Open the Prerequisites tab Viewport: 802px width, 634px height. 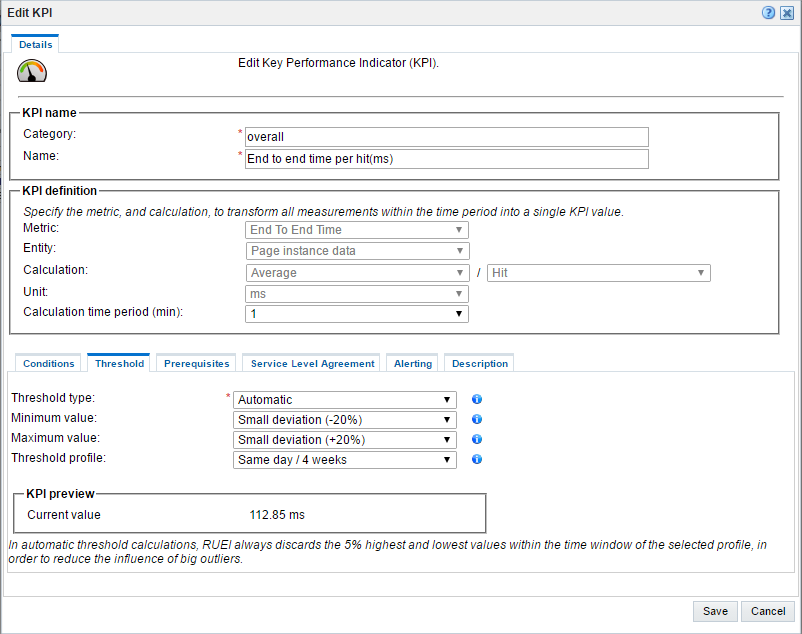coord(196,364)
